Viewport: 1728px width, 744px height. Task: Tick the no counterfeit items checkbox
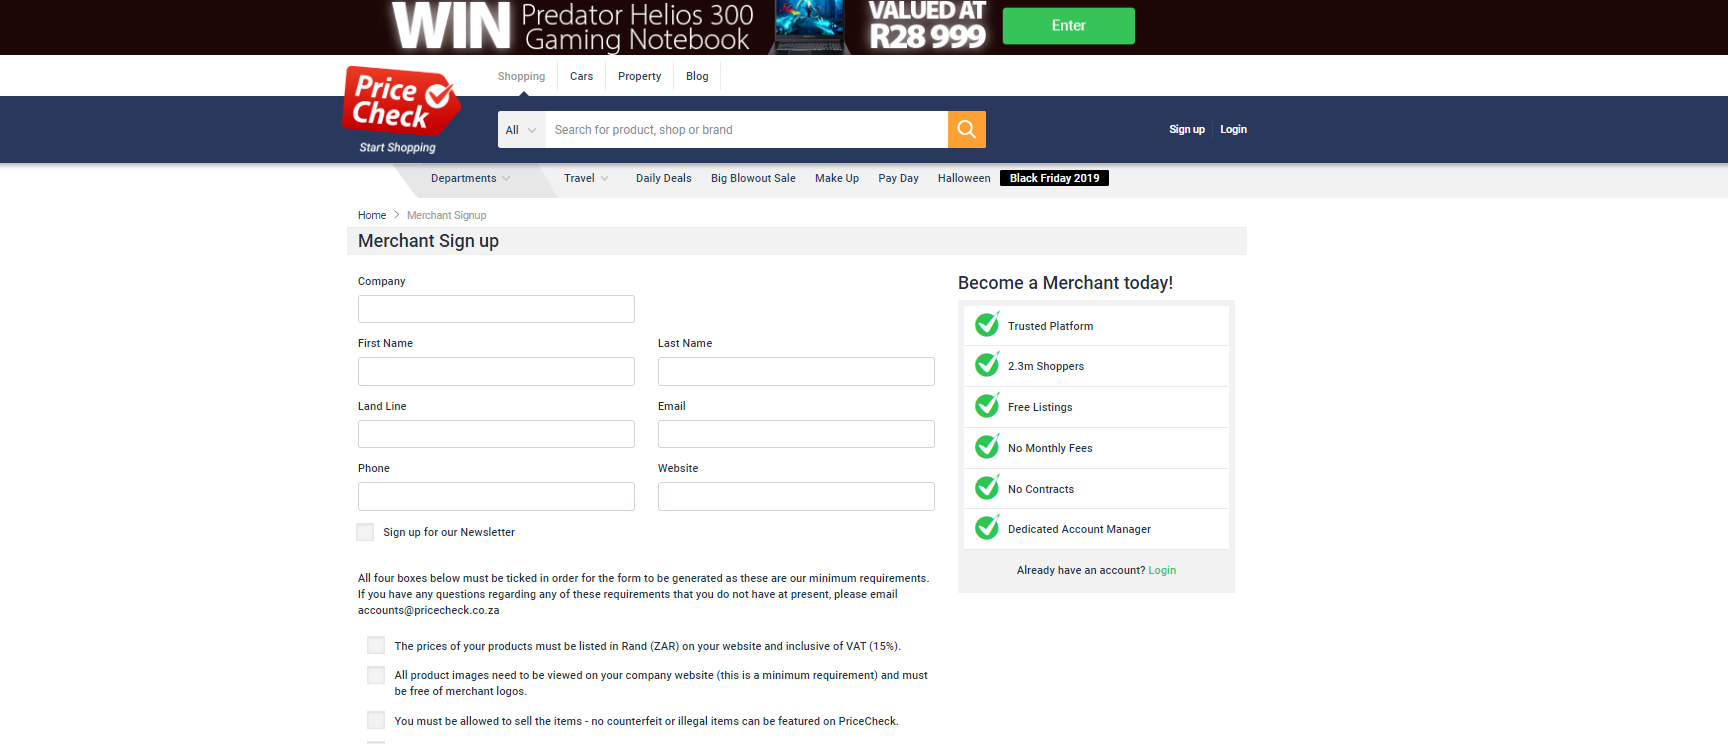pos(376,720)
